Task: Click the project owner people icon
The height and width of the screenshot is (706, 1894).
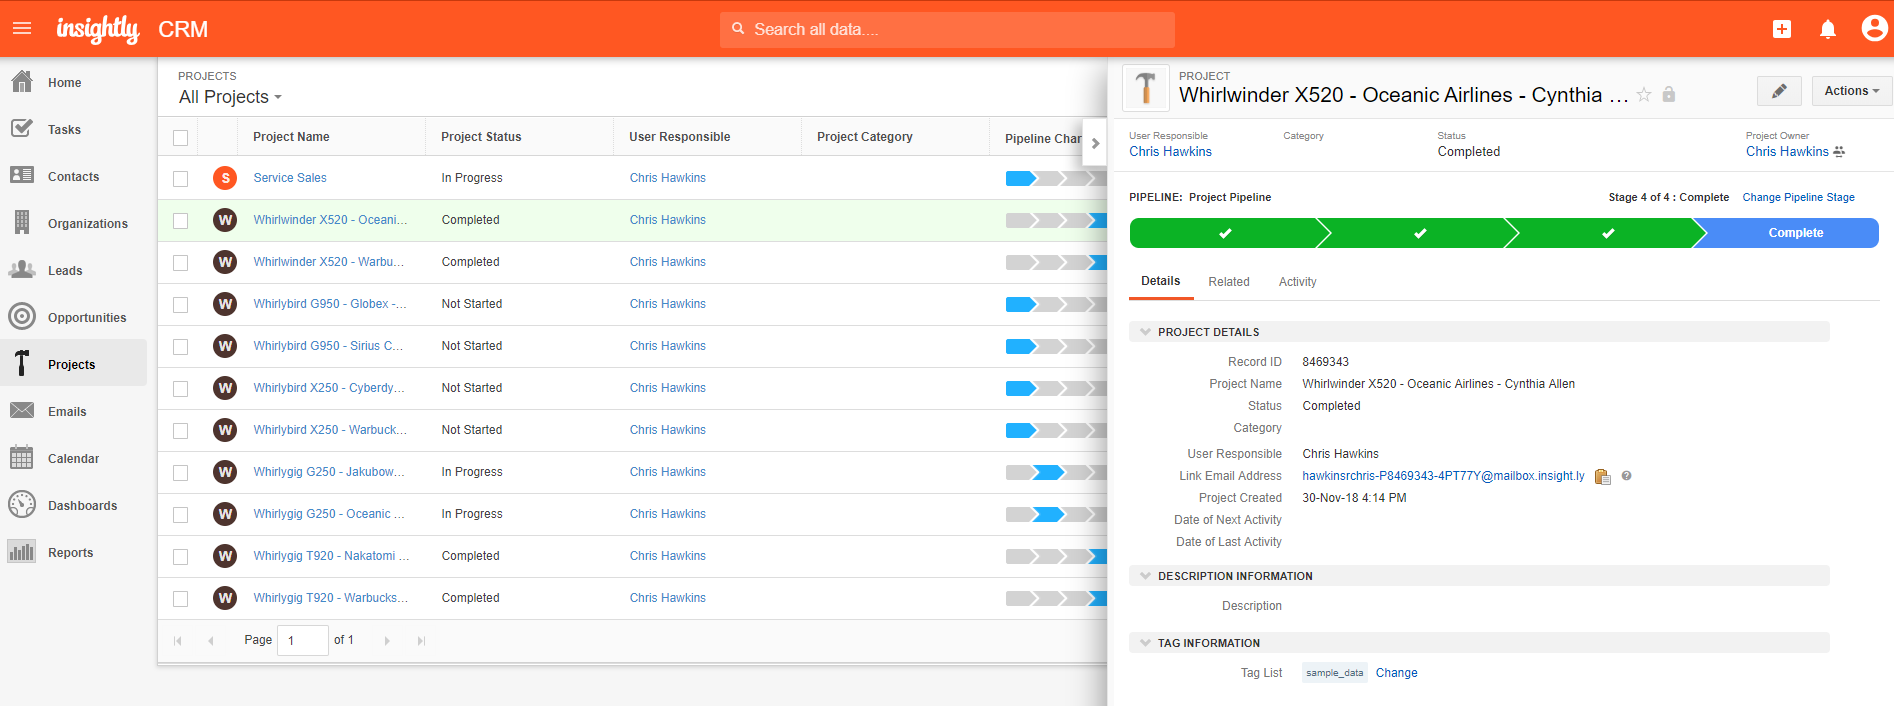Action: 1839,152
